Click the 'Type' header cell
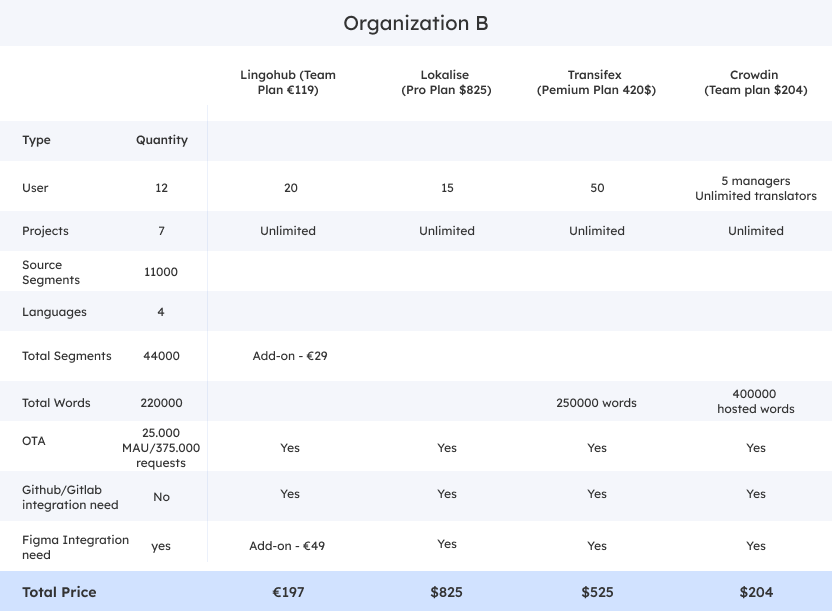 [36, 140]
